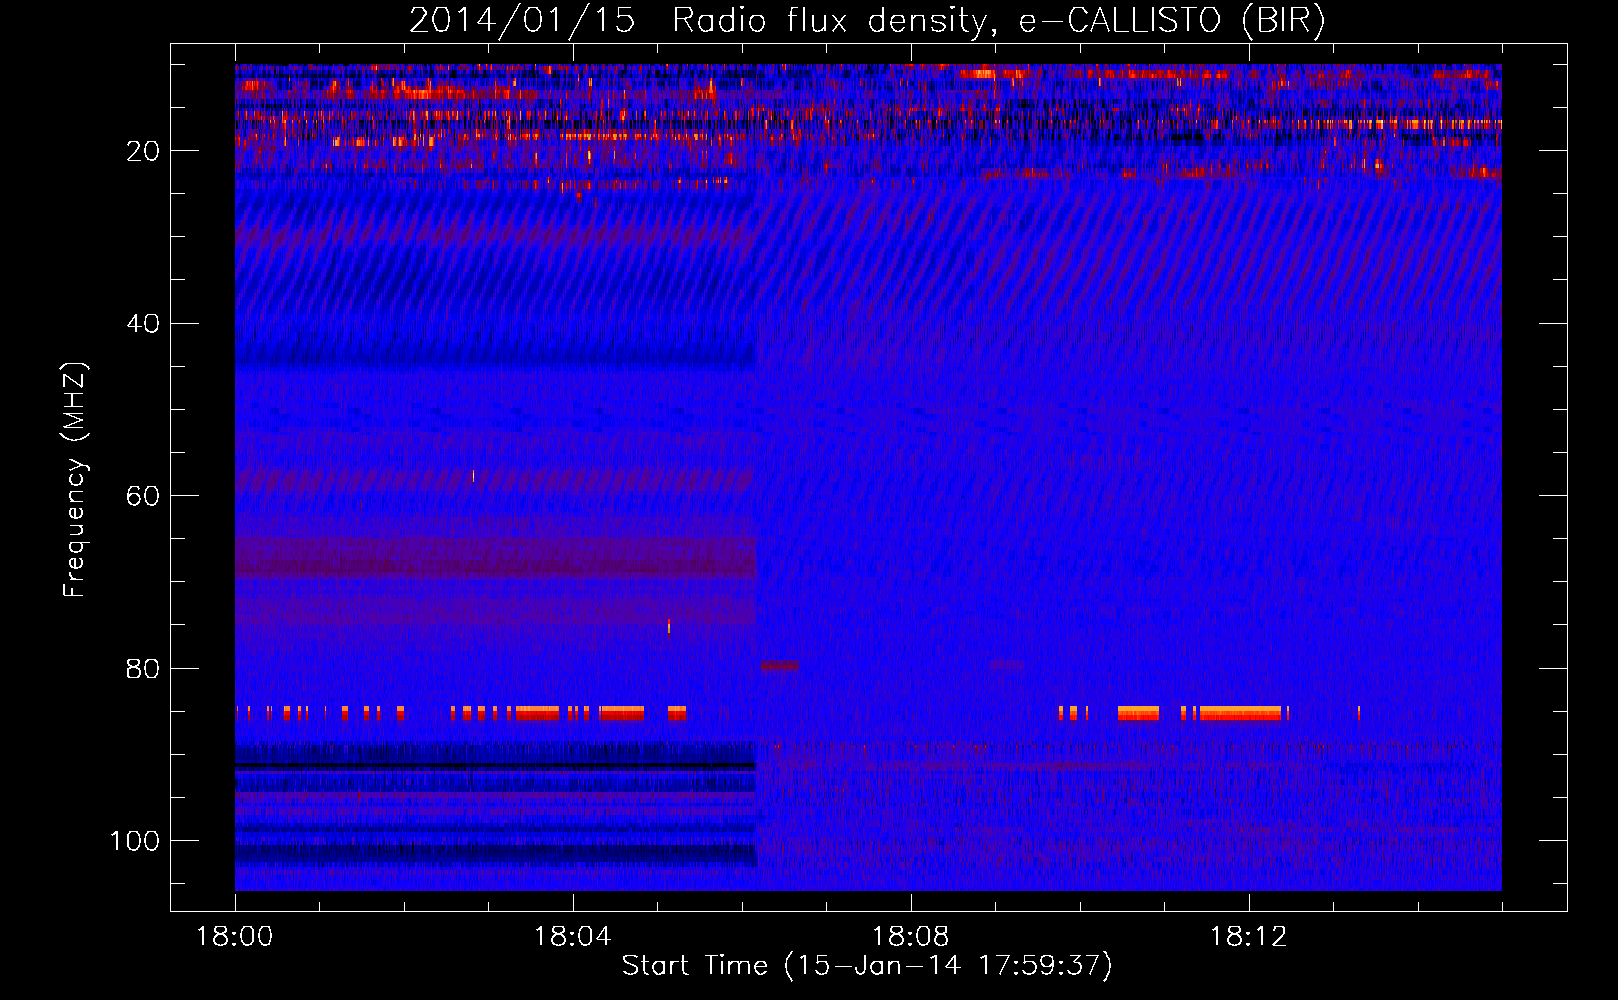This screenshot has height=1000, width=1618.
Task: Click the "Start Time (15-Jan-14 17:59:37)" x-axis label
Action: 867,966
